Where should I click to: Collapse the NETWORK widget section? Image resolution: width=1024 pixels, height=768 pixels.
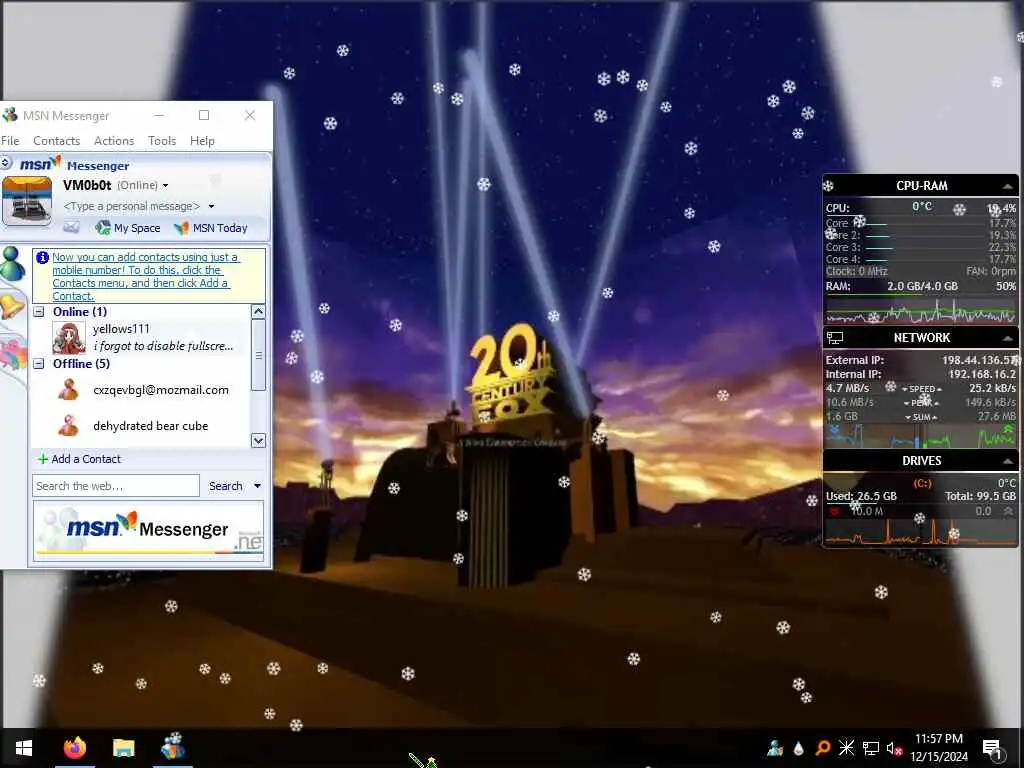point(1008,338)
